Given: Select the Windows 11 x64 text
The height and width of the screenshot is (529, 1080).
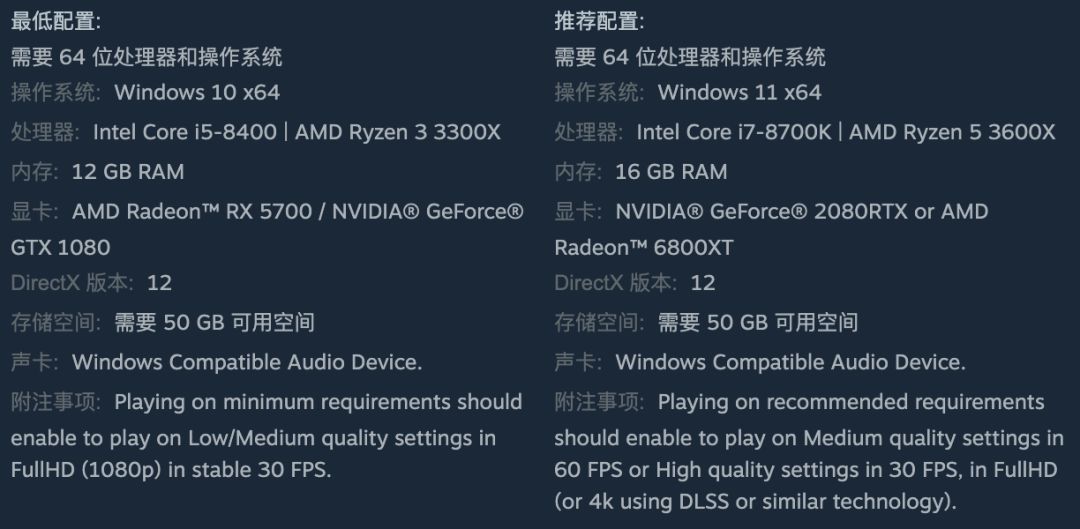Looking at the screenshot, I should (x=739, y=93).
